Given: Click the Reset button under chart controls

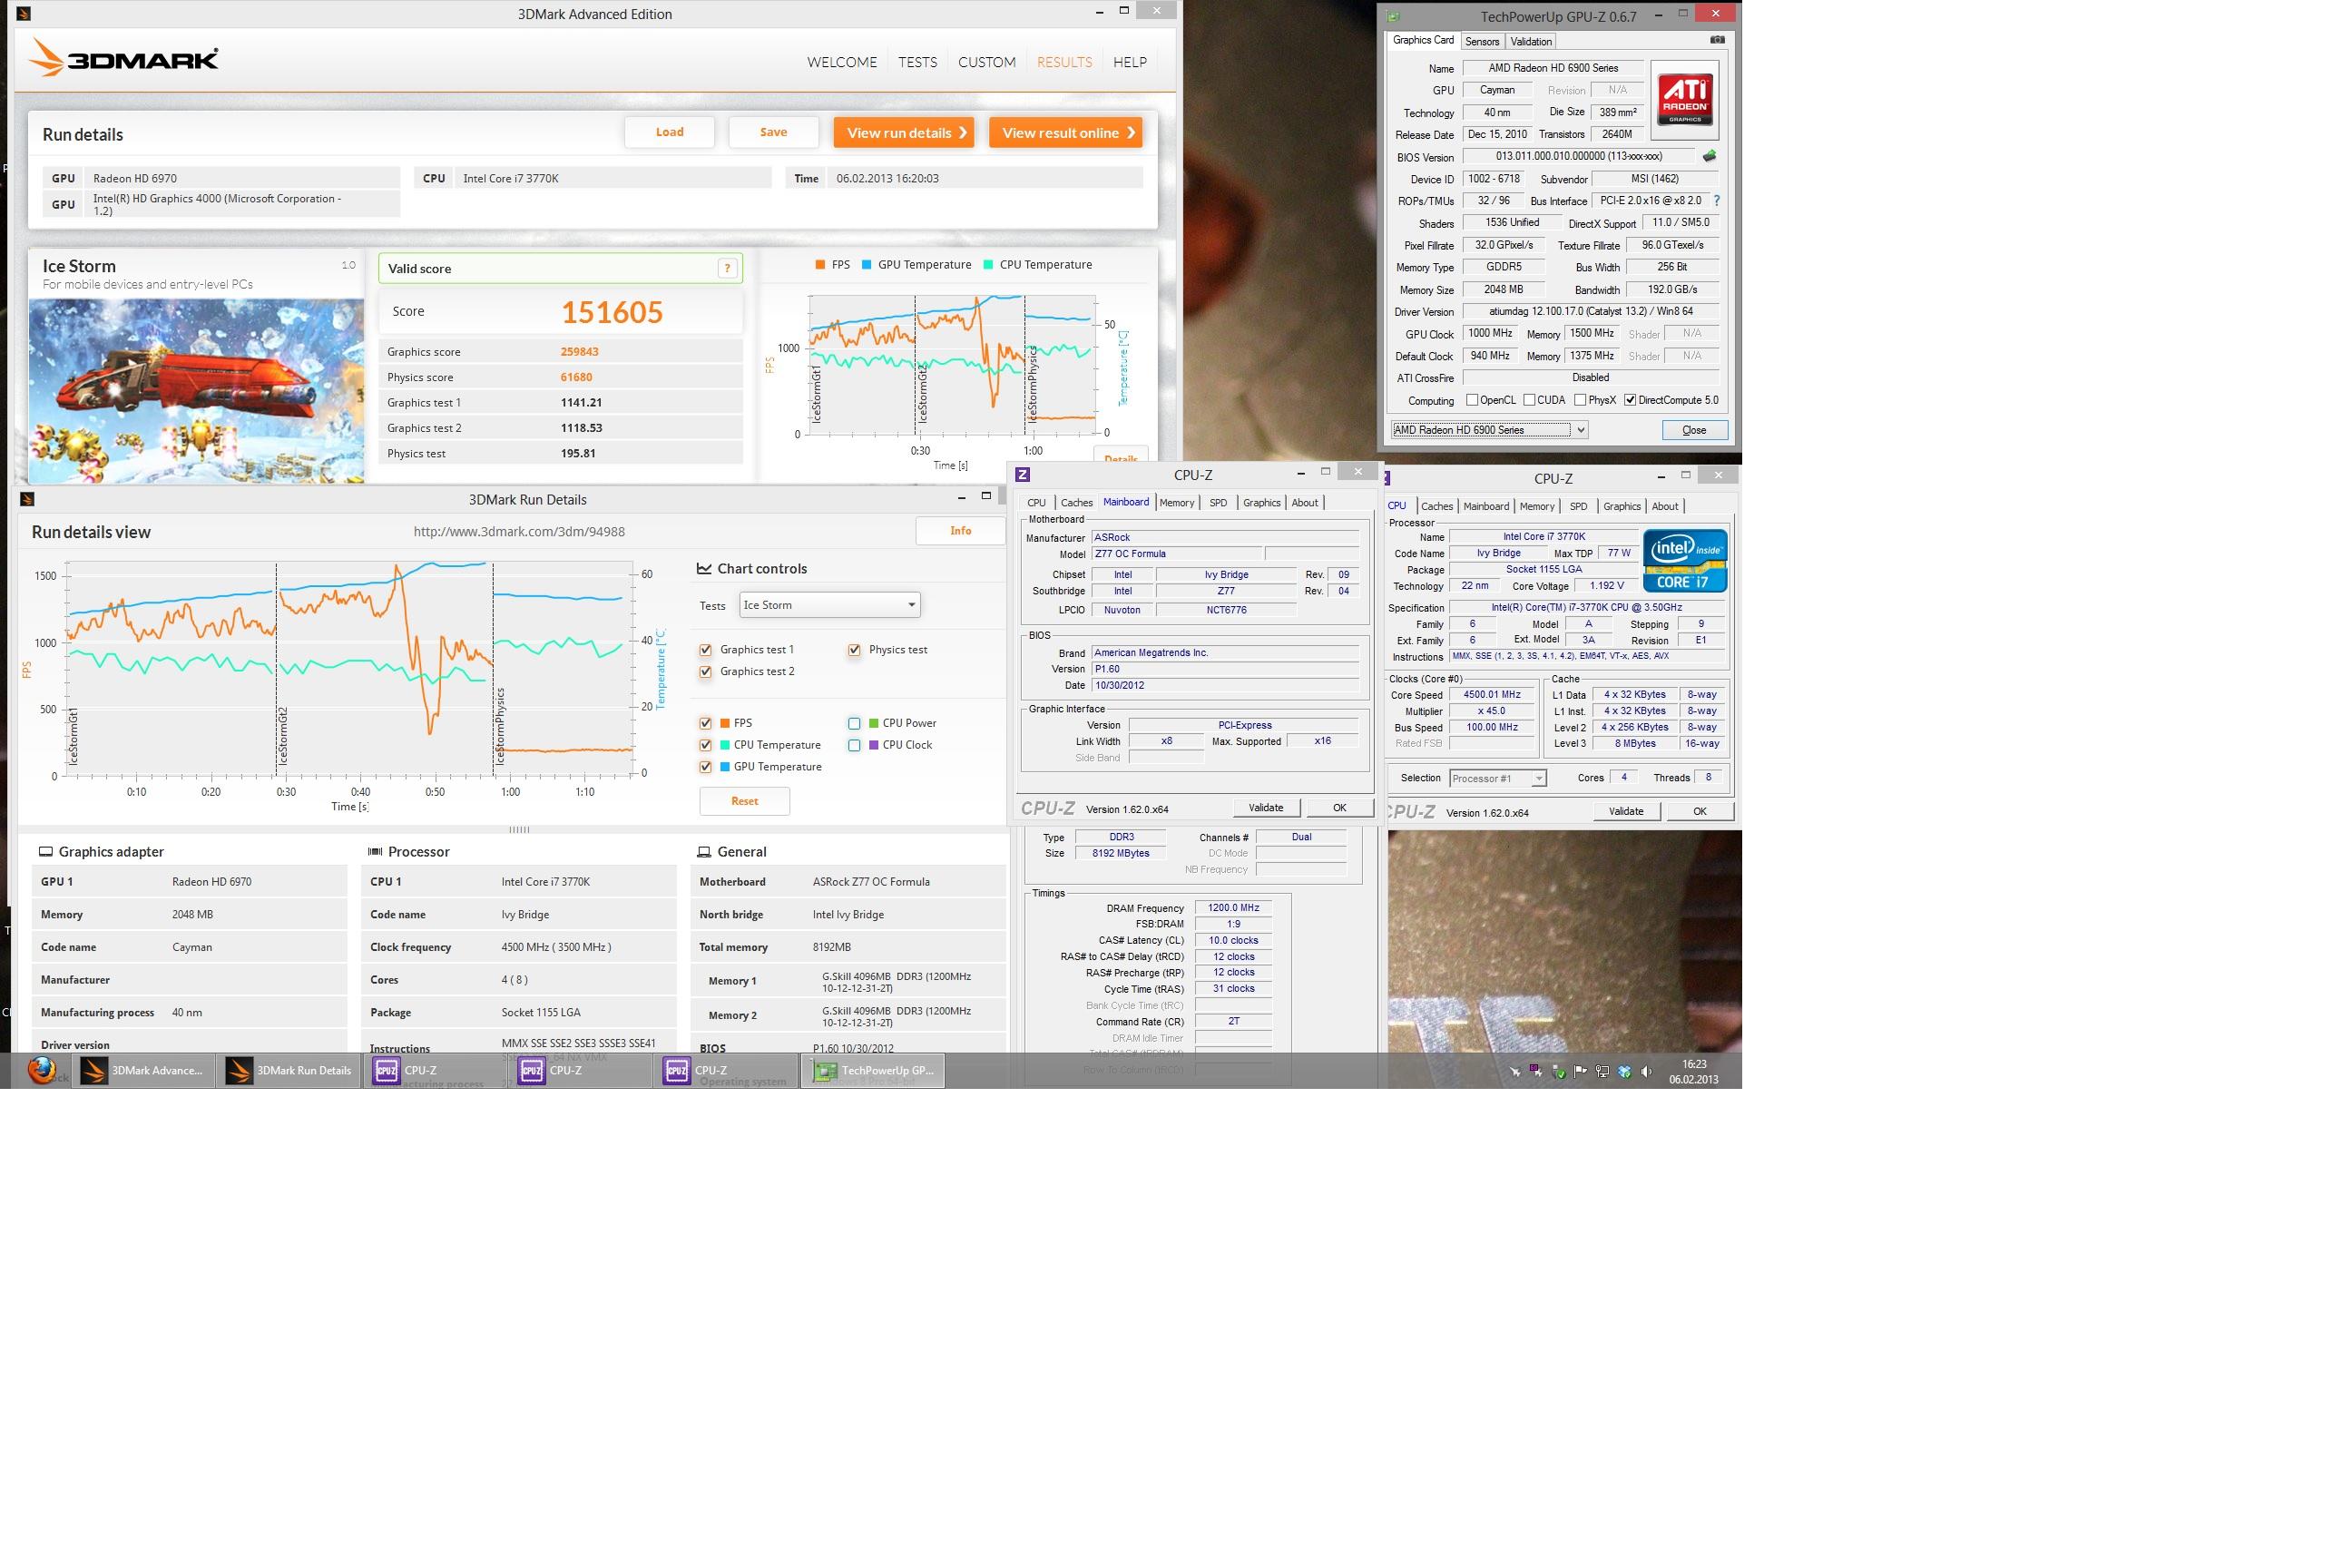Looking at the screenshot, I should (744, 801).
